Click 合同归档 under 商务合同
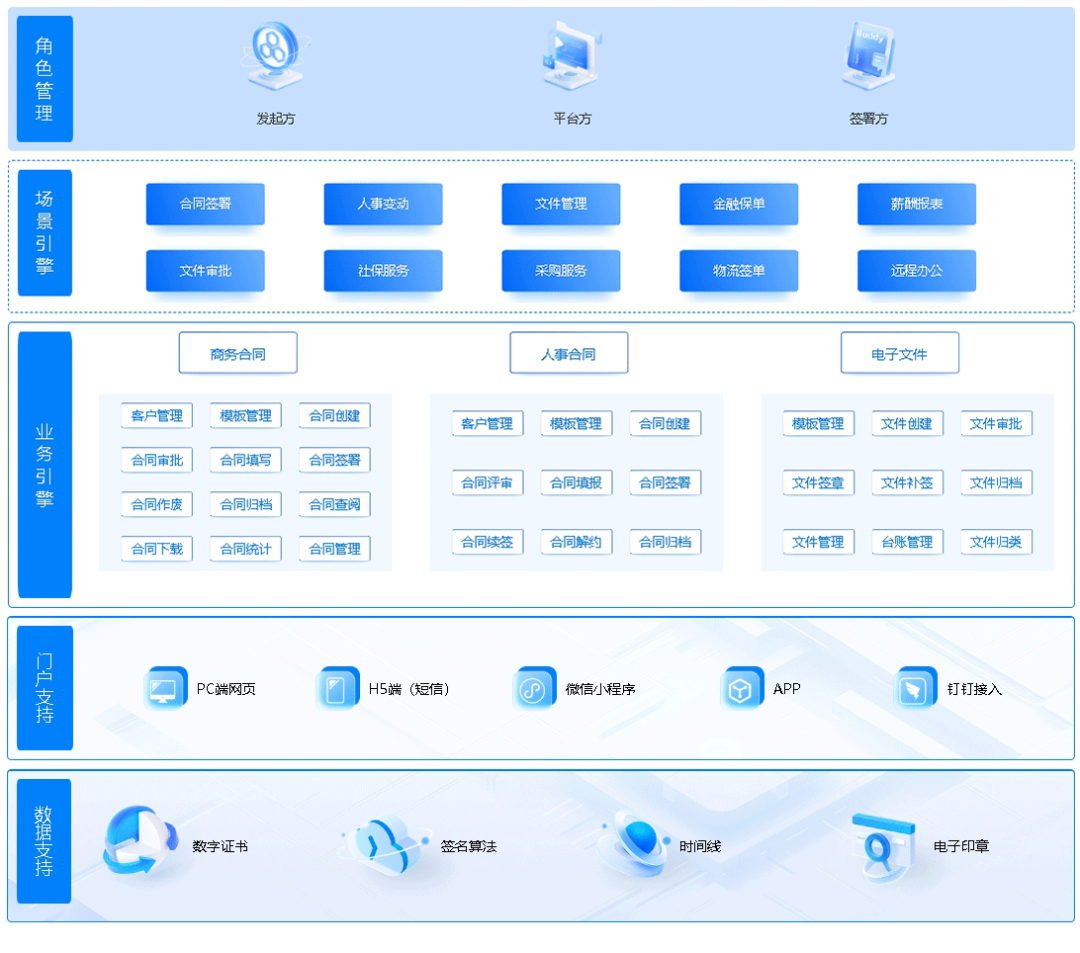 pos(246,505)
